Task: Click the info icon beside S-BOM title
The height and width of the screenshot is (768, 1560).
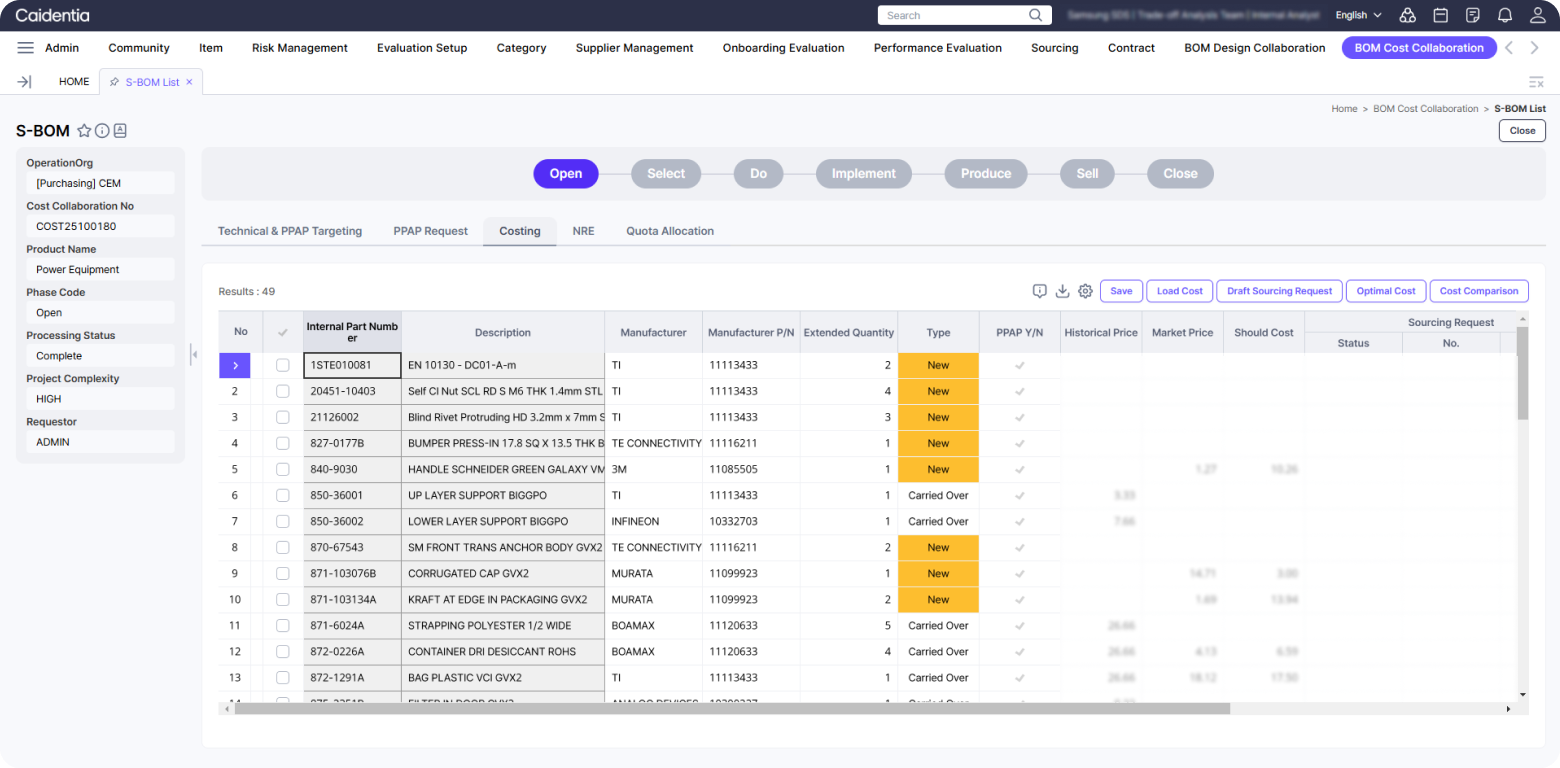Action: click(x=102, y=131)
